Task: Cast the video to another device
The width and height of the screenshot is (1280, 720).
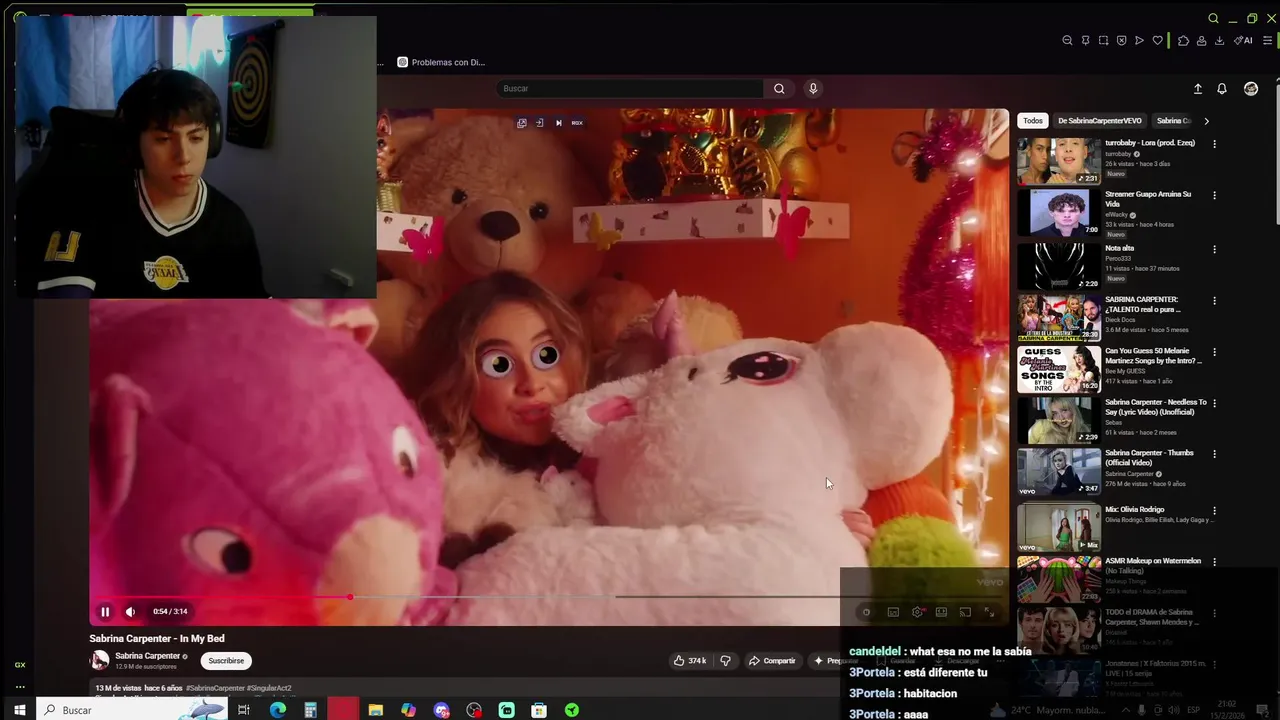Action: click(x=965, y=612)
